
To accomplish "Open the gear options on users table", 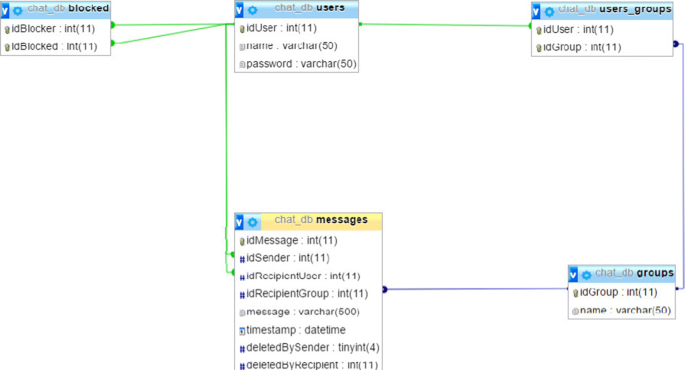I will (x=253, y=10).
